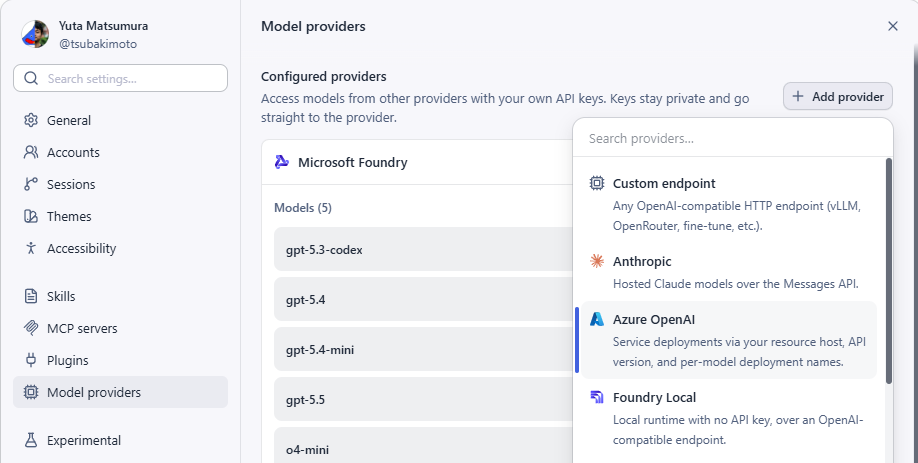Click the Plugins plug icon
This screenshot has height=463, width=918.
click(30, 360)
